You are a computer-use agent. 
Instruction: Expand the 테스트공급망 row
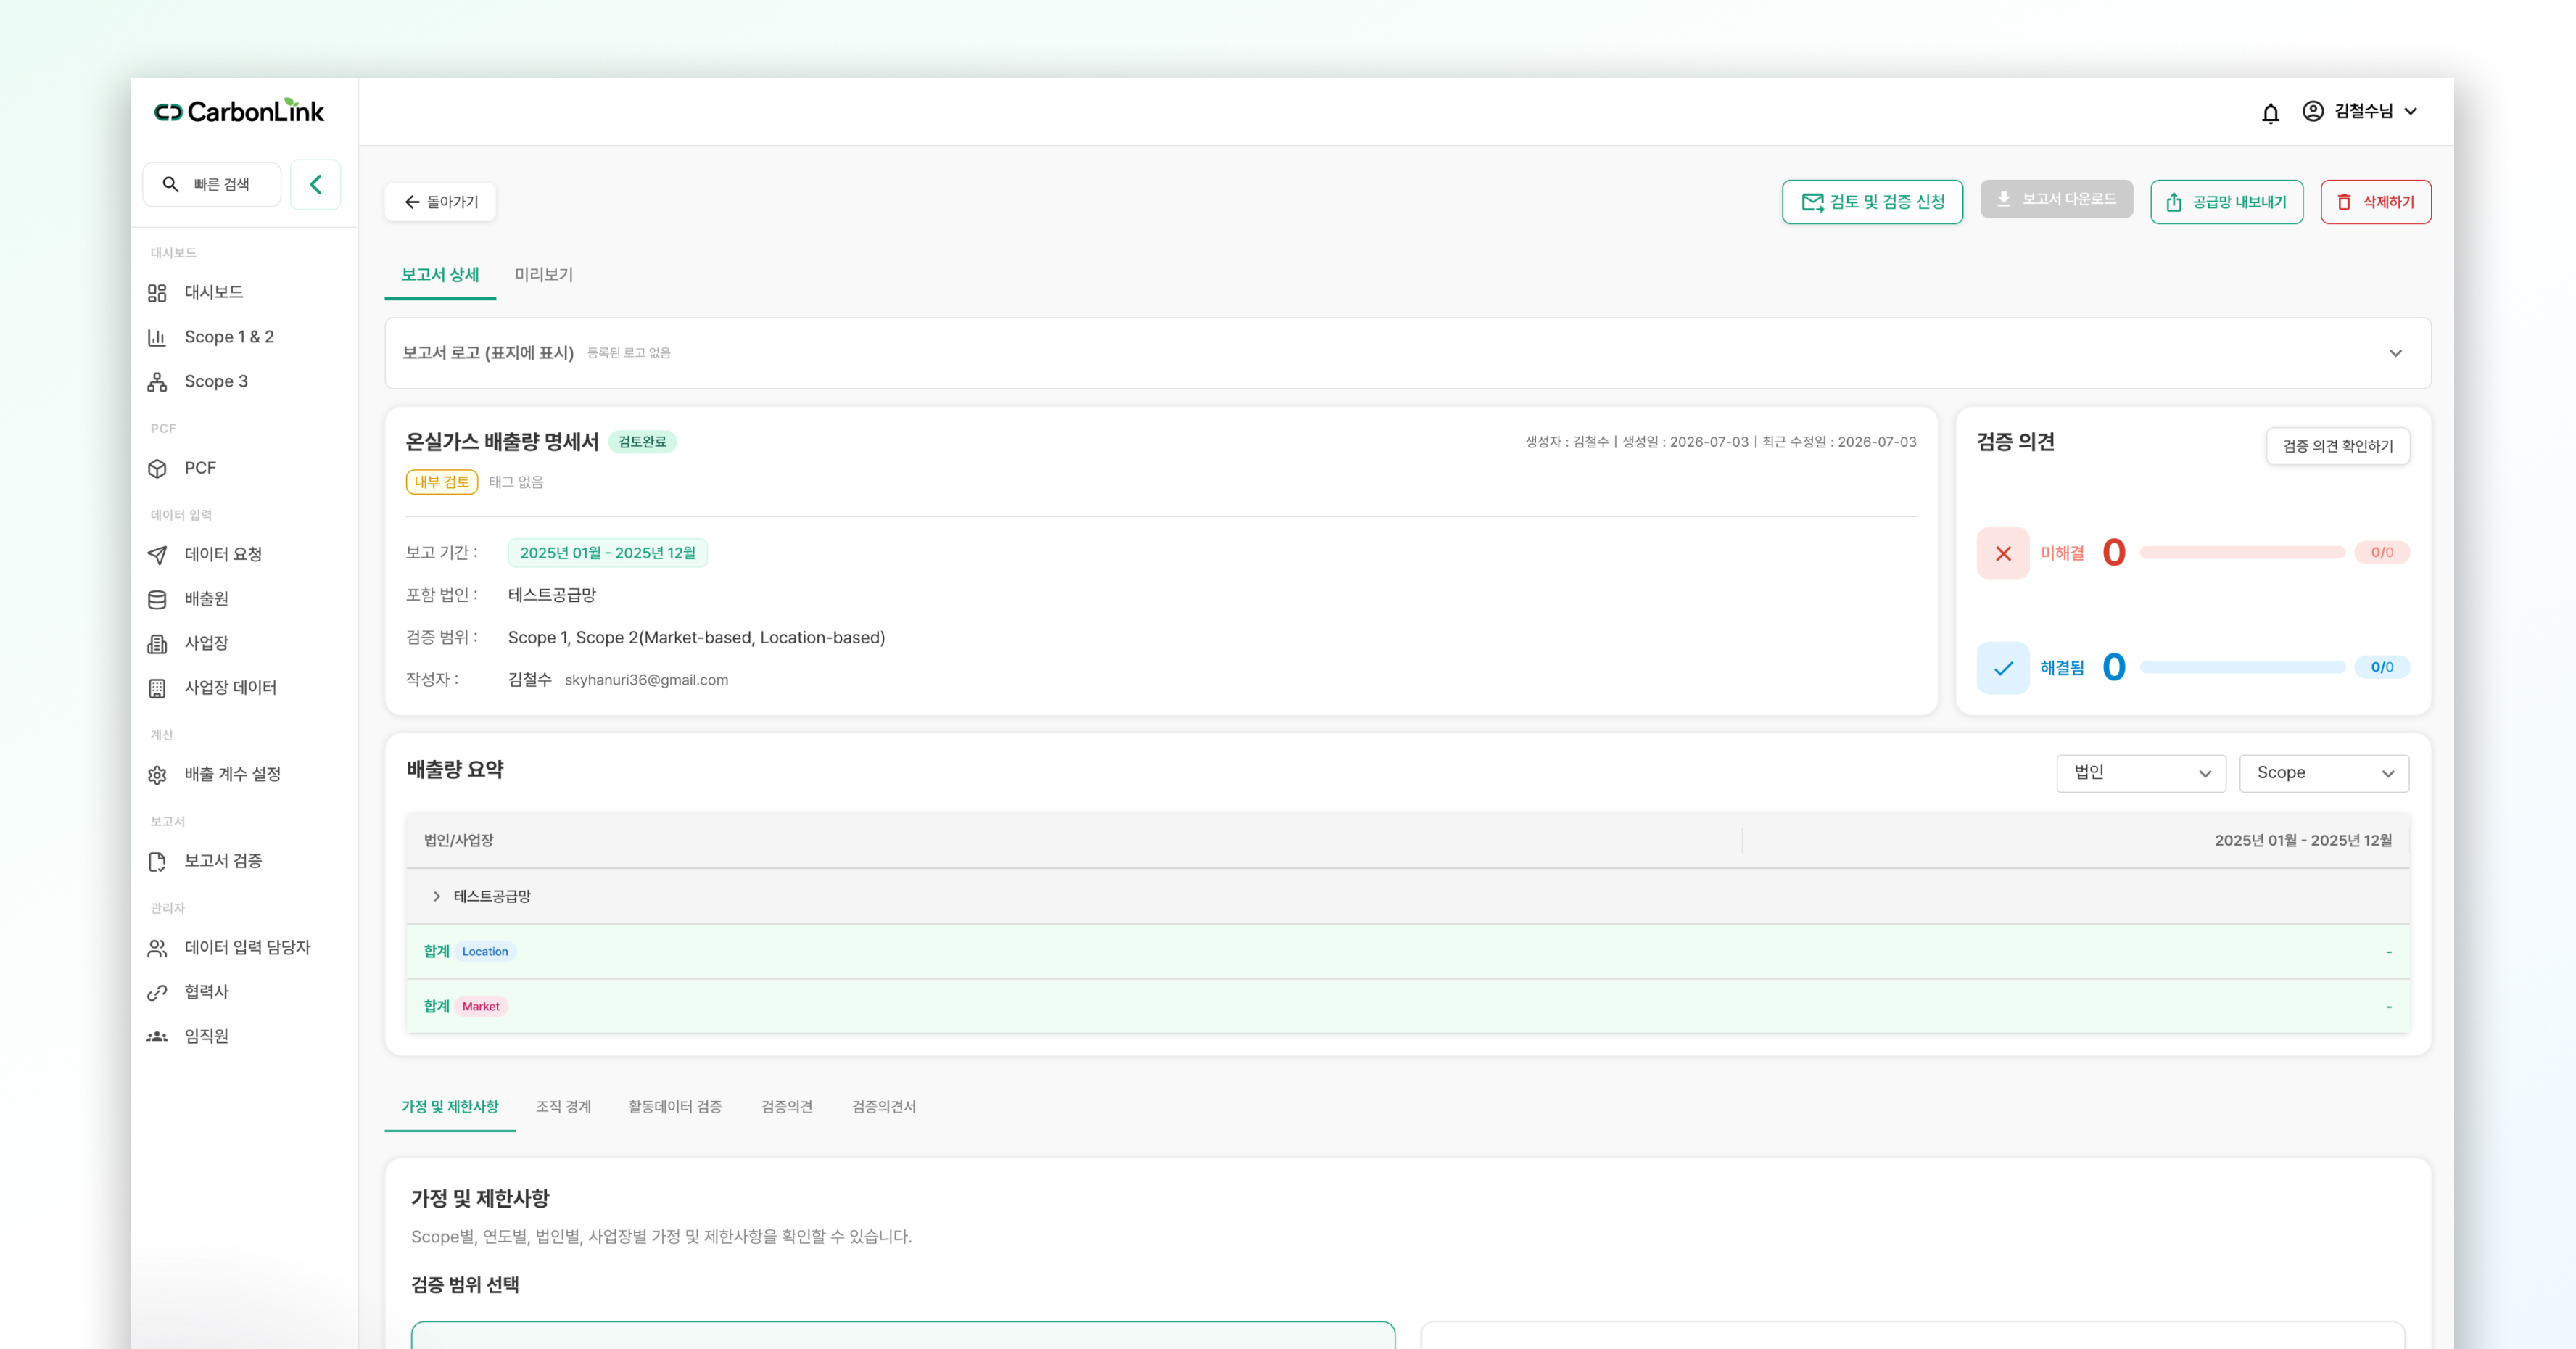[x=437, y=896]
